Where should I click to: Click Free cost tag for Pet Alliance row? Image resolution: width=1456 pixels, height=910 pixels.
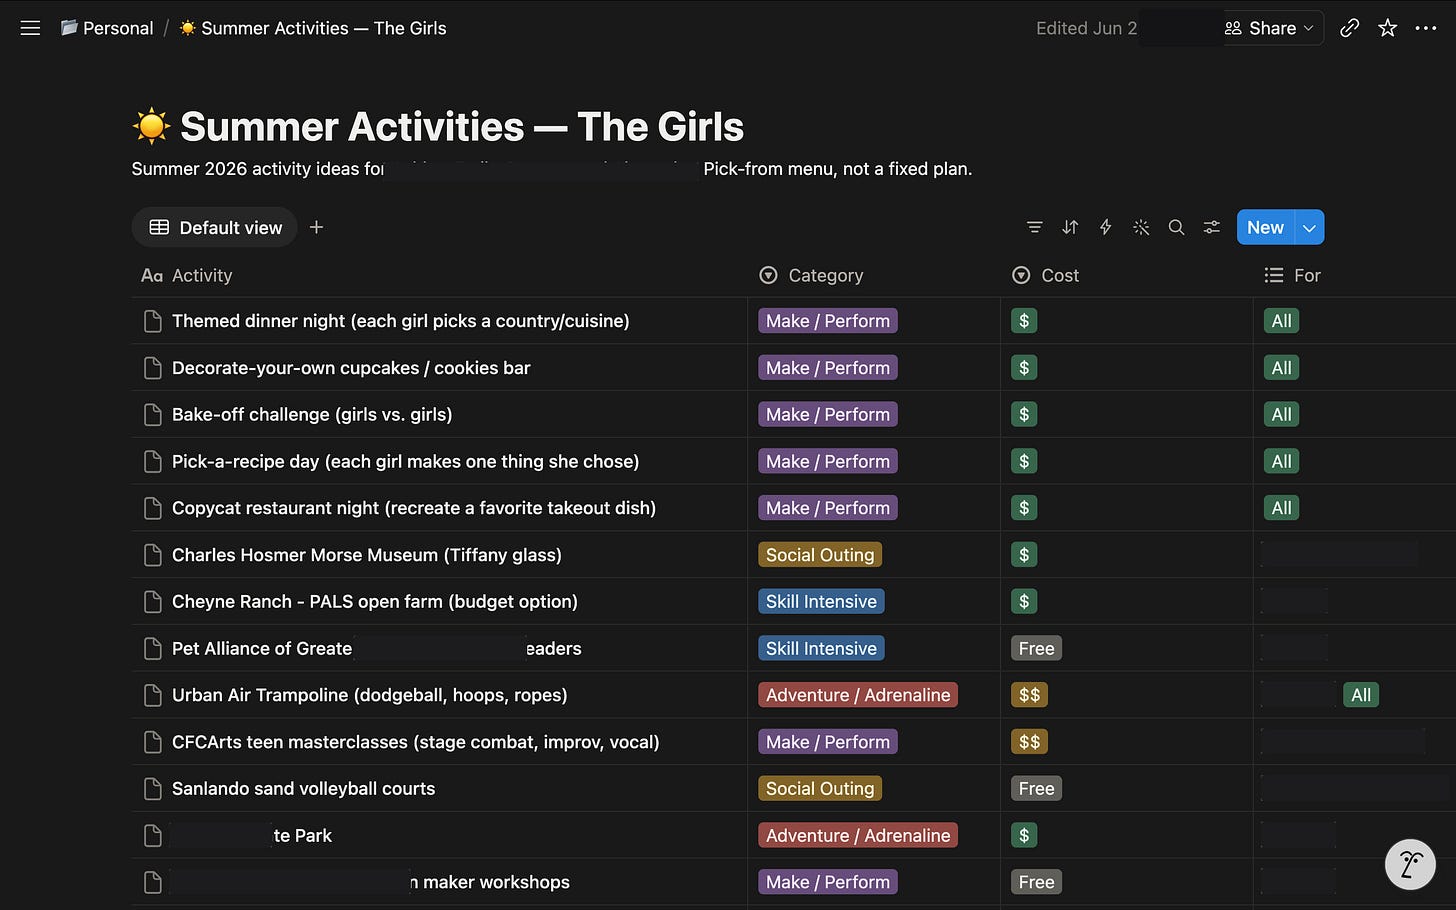(1036, 649)
